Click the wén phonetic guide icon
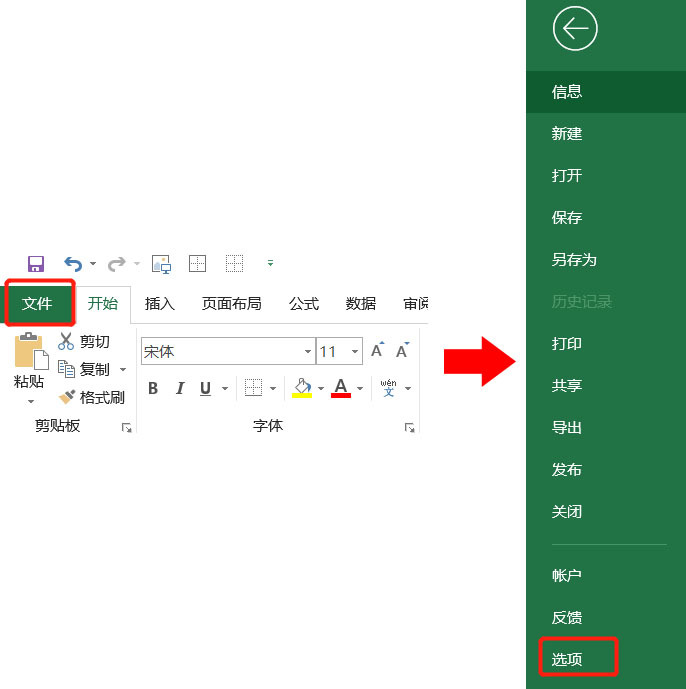 [388, 388]
